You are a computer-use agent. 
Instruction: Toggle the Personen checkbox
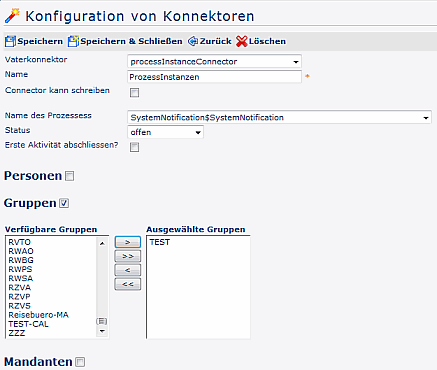(70, 176)
